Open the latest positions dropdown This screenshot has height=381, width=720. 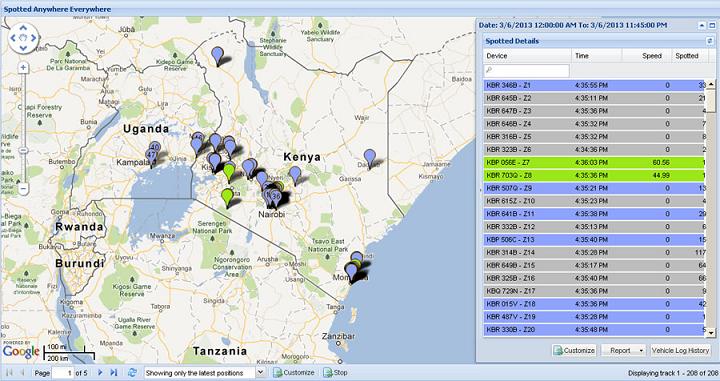pos(260,373)
